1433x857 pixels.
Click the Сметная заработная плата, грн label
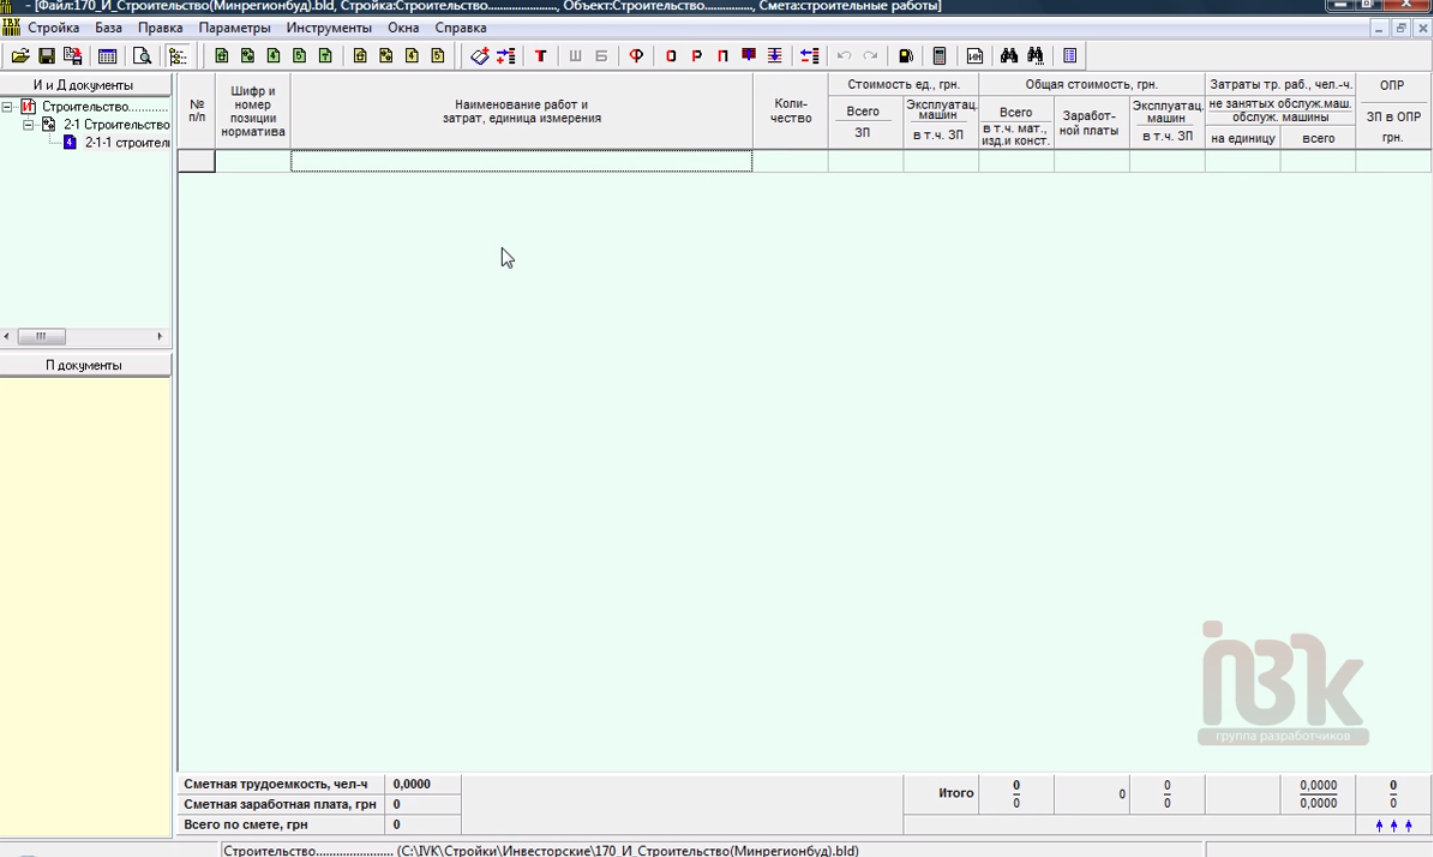pos(281,804)
